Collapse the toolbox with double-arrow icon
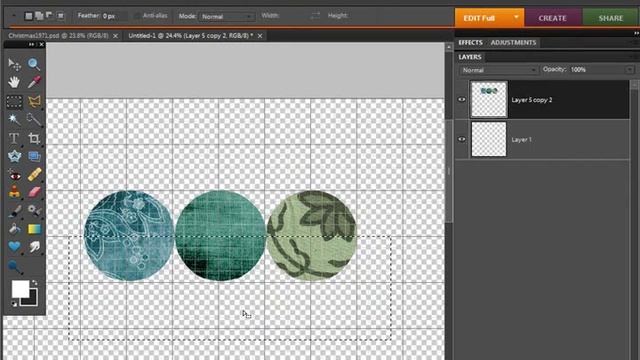 (x=31, y=44)
